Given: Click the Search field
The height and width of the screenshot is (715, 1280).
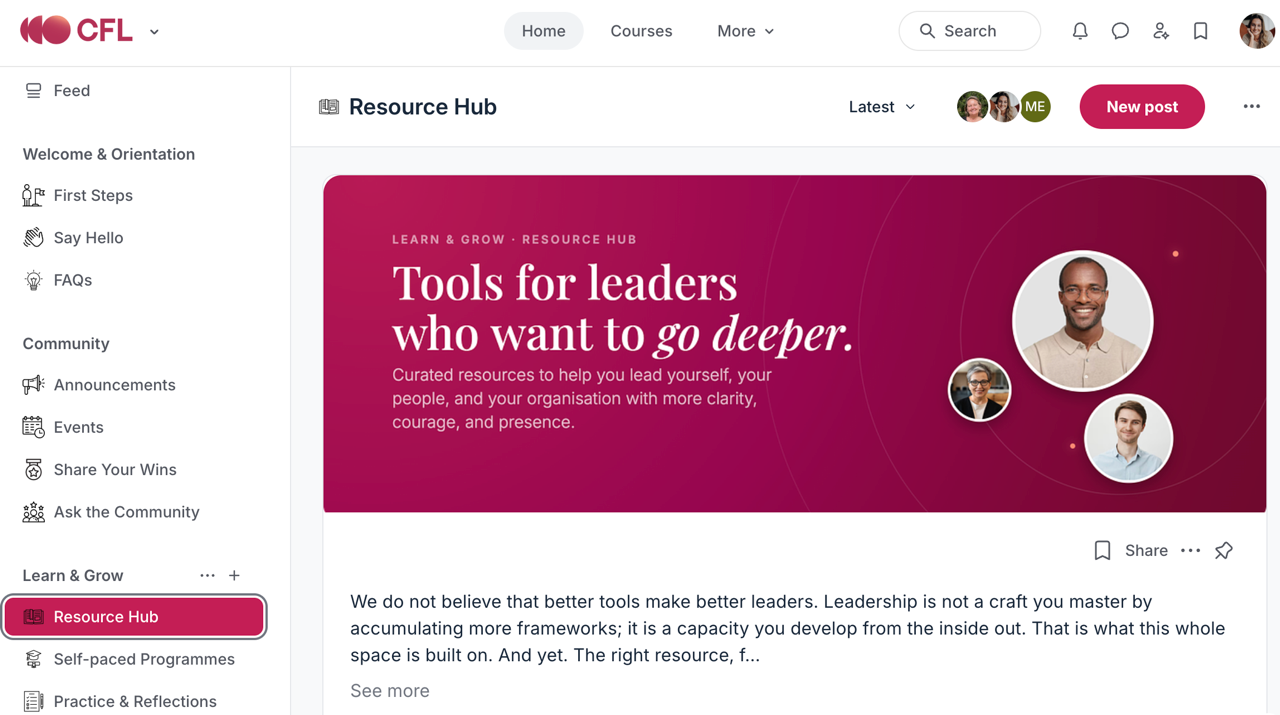Looking at the screenshot, I should click(969, 31).
